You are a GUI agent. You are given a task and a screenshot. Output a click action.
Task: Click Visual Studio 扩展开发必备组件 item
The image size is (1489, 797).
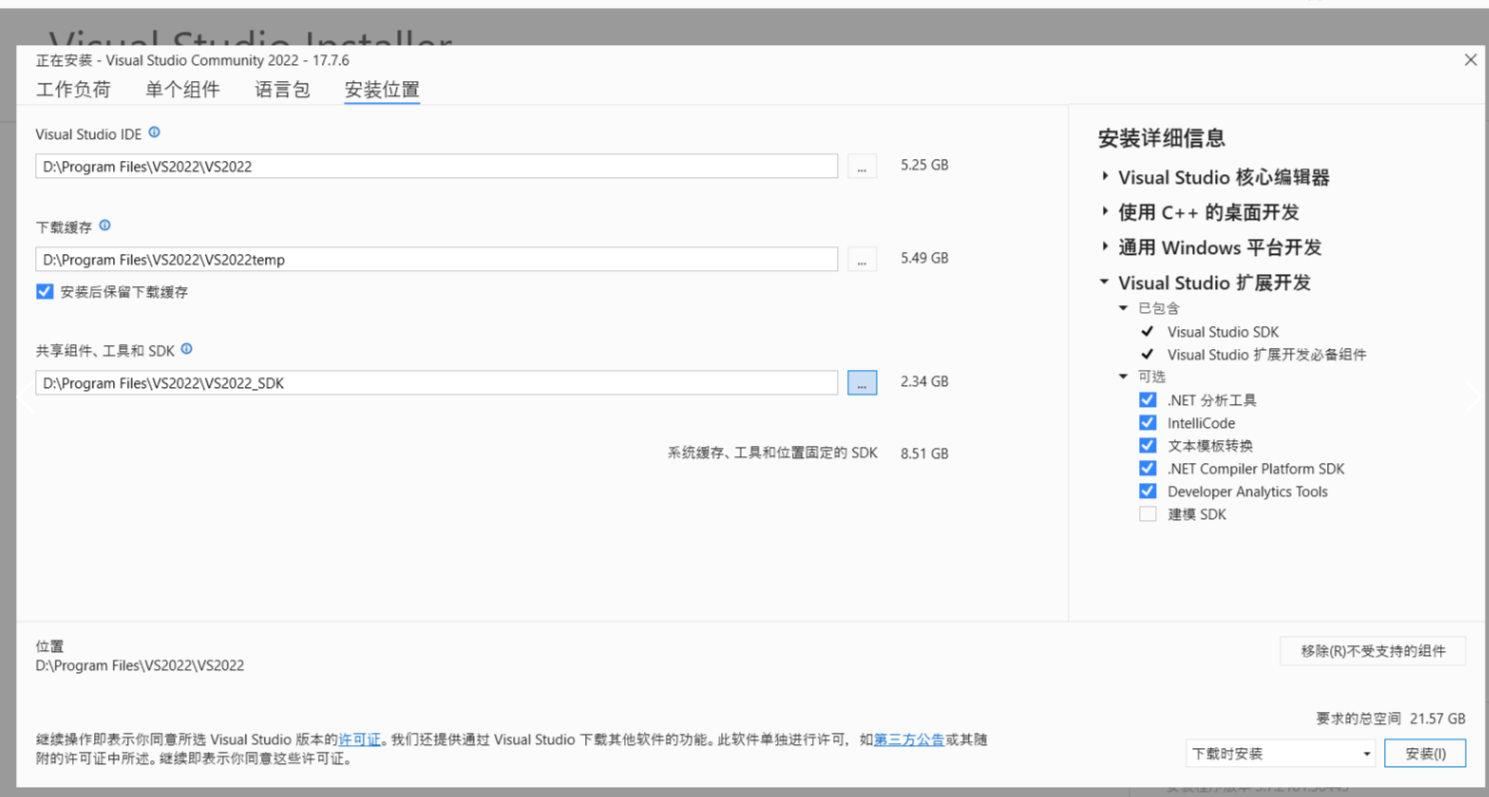point(1267,354)
